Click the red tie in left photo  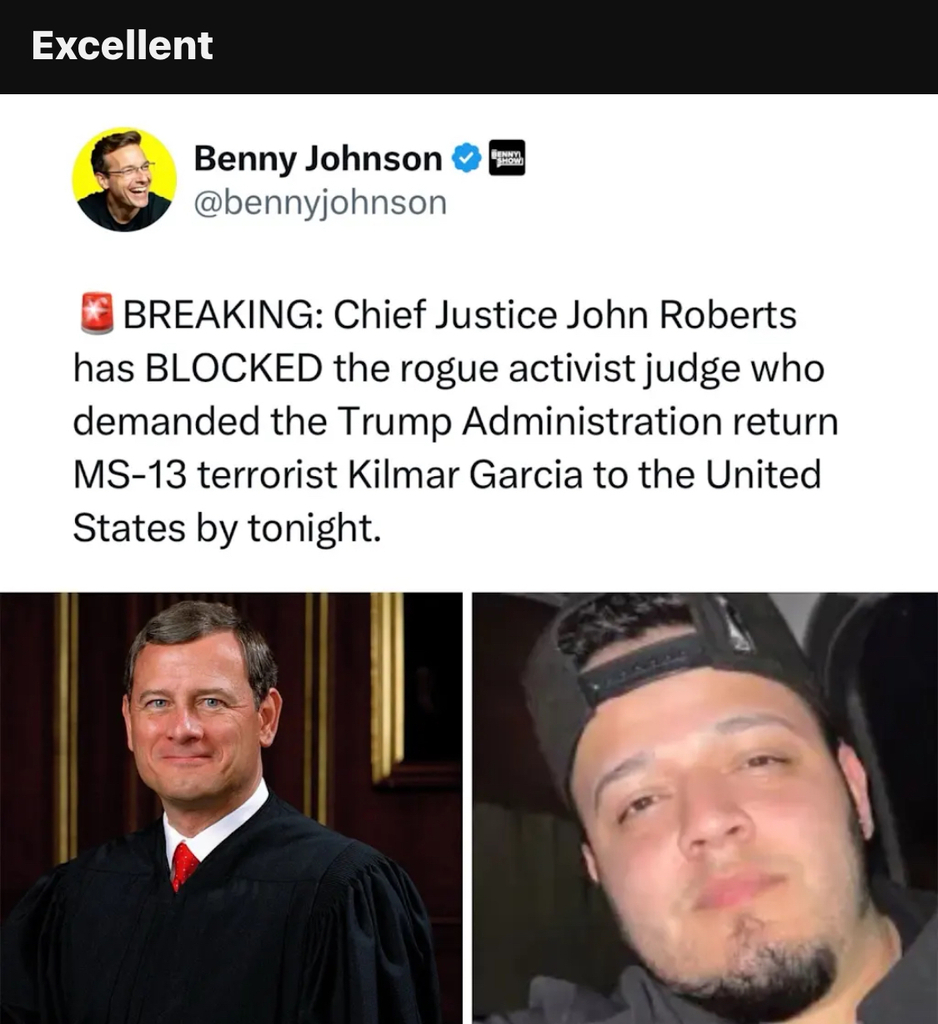(x=184, y=866)
